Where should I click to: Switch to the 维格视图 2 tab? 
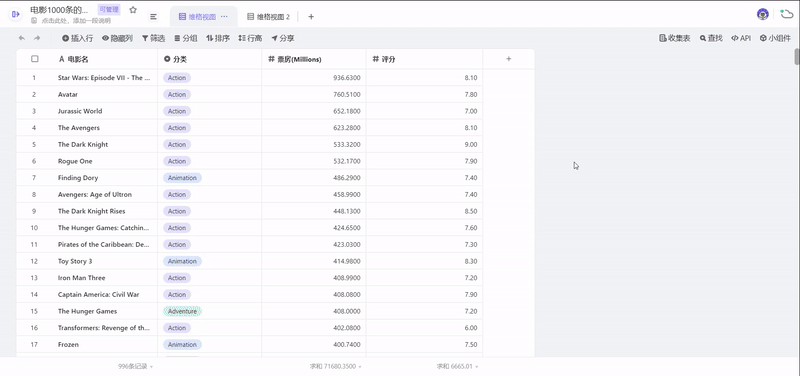[268, 17]
